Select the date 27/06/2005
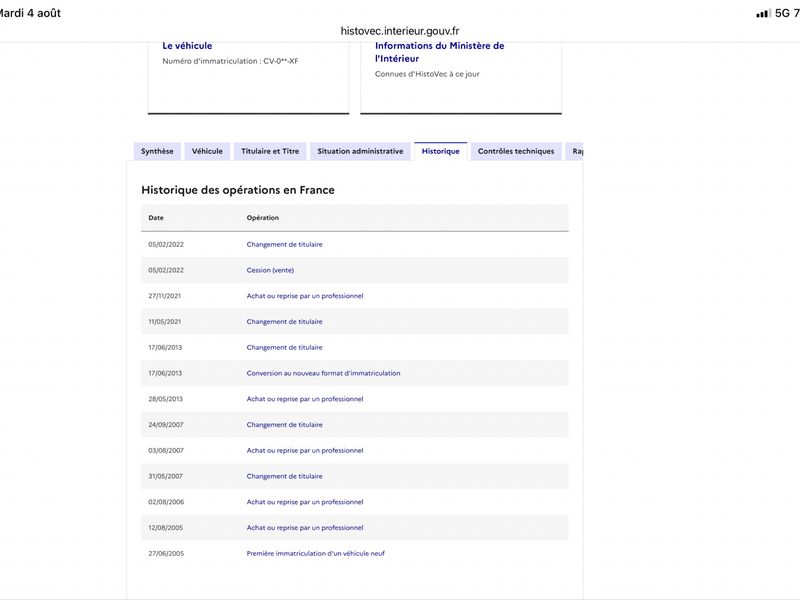Screen dimensions: 800x600 pos(166,554)
